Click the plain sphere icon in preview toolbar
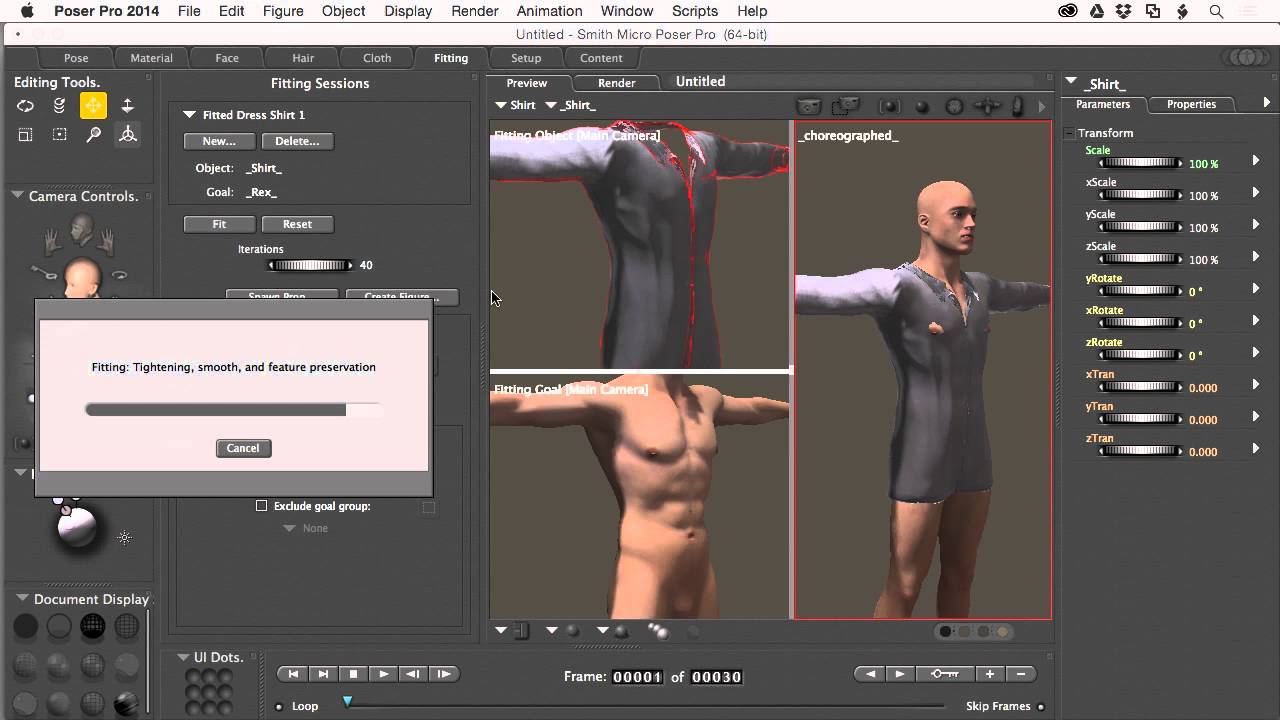 tap(922, 106)
